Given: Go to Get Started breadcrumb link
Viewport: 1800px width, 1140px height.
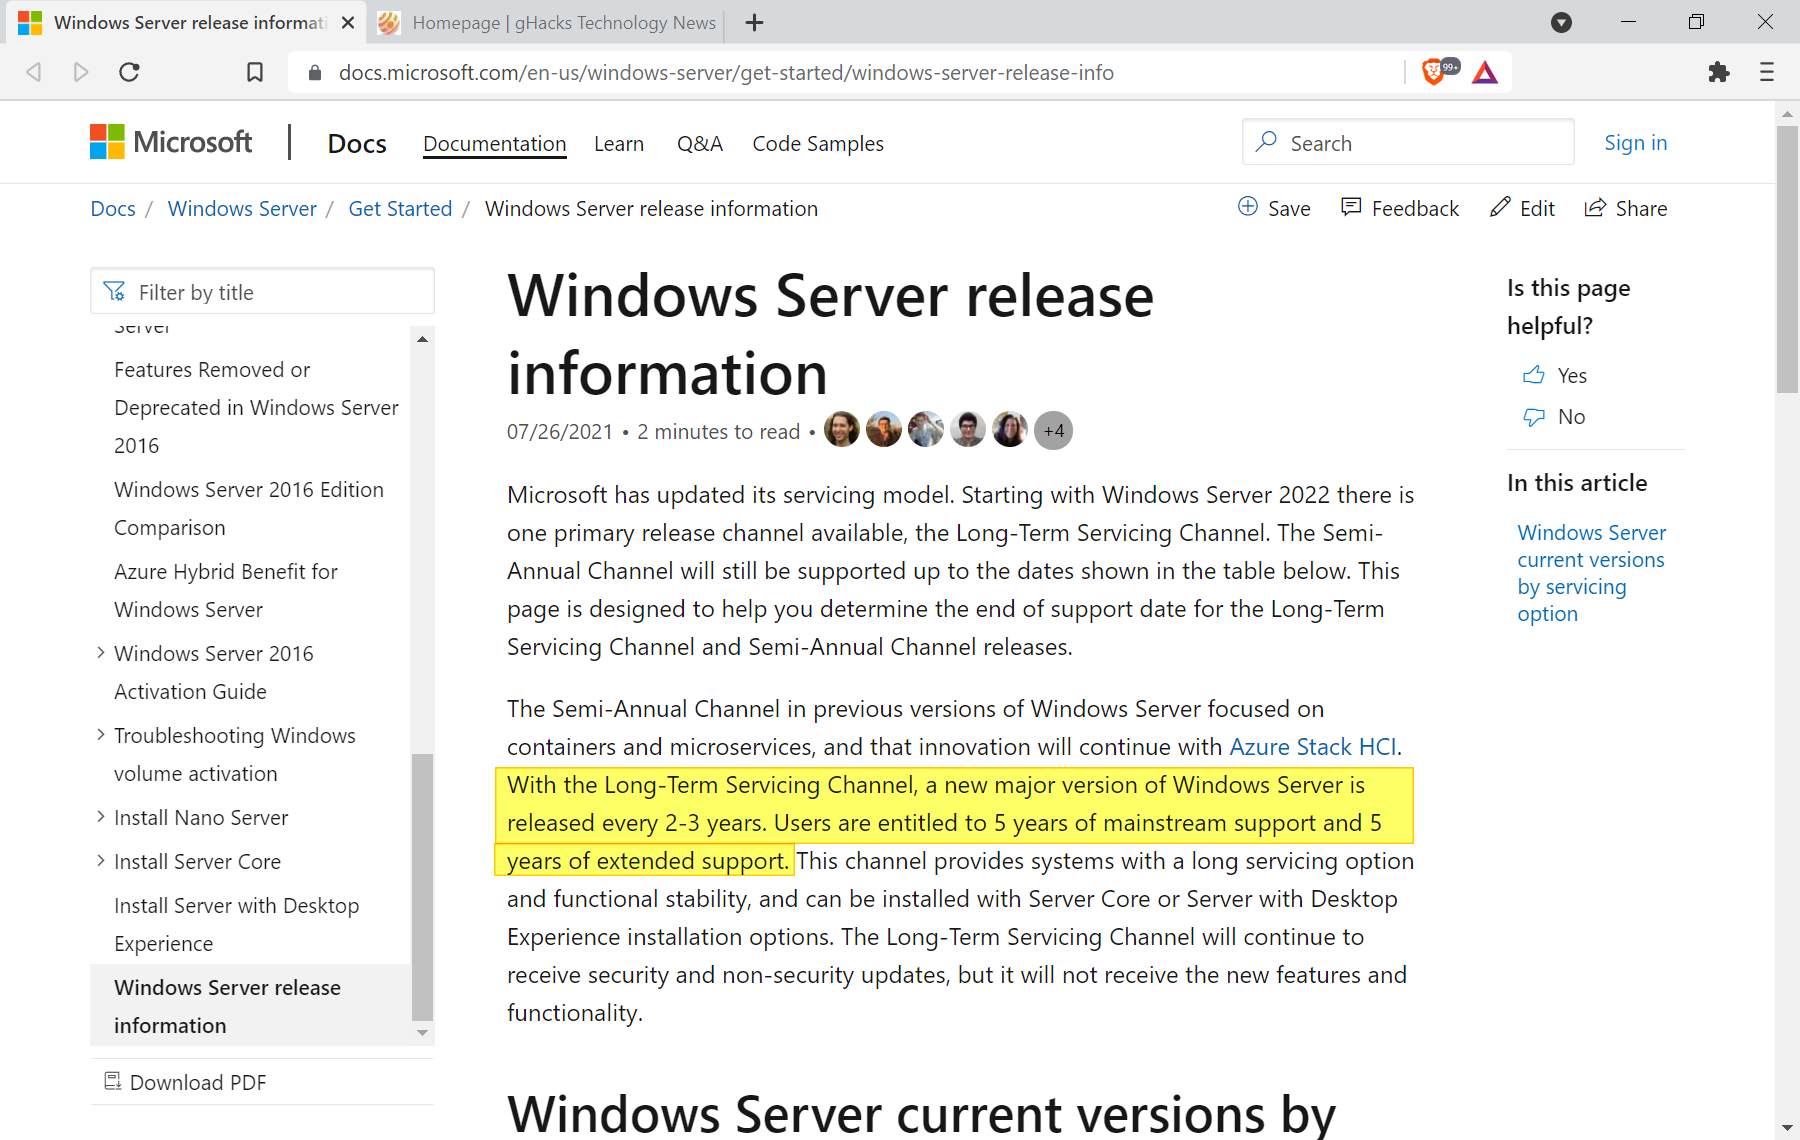Looking at the screenshot, I should pyautogui.click(x=400, y=208).
